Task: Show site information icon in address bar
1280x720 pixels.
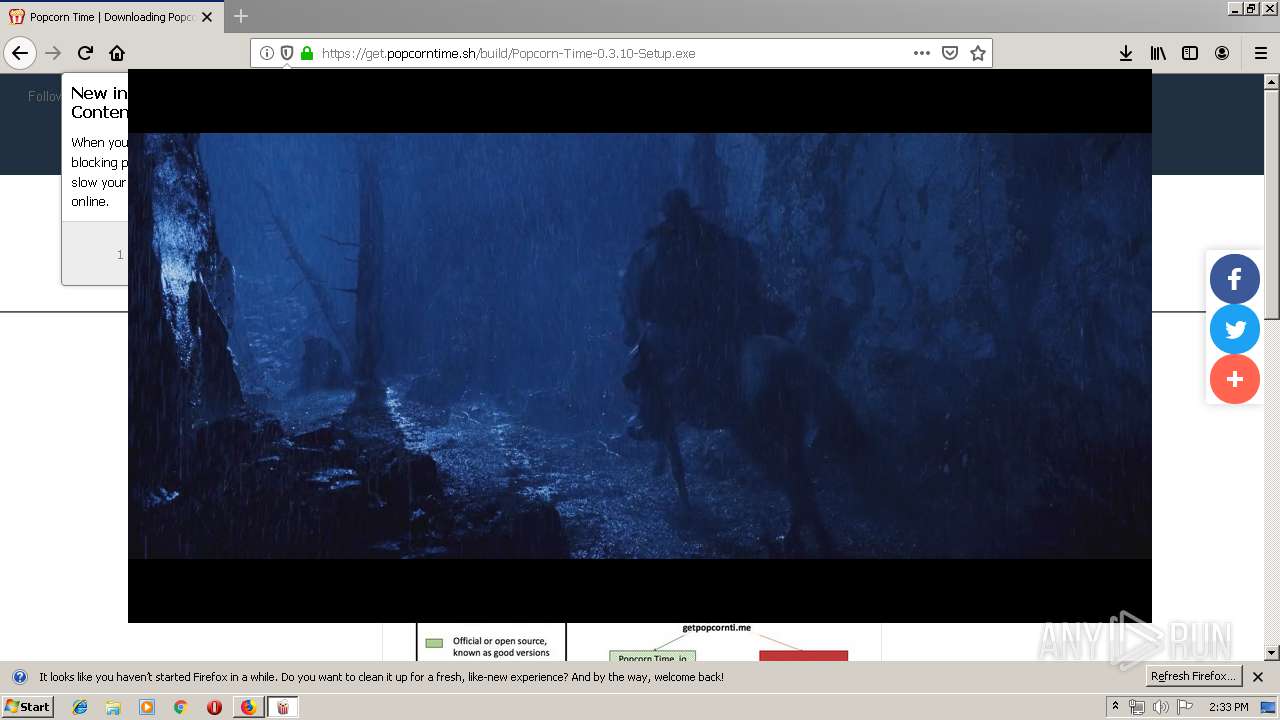Action: tap(267, 53)
